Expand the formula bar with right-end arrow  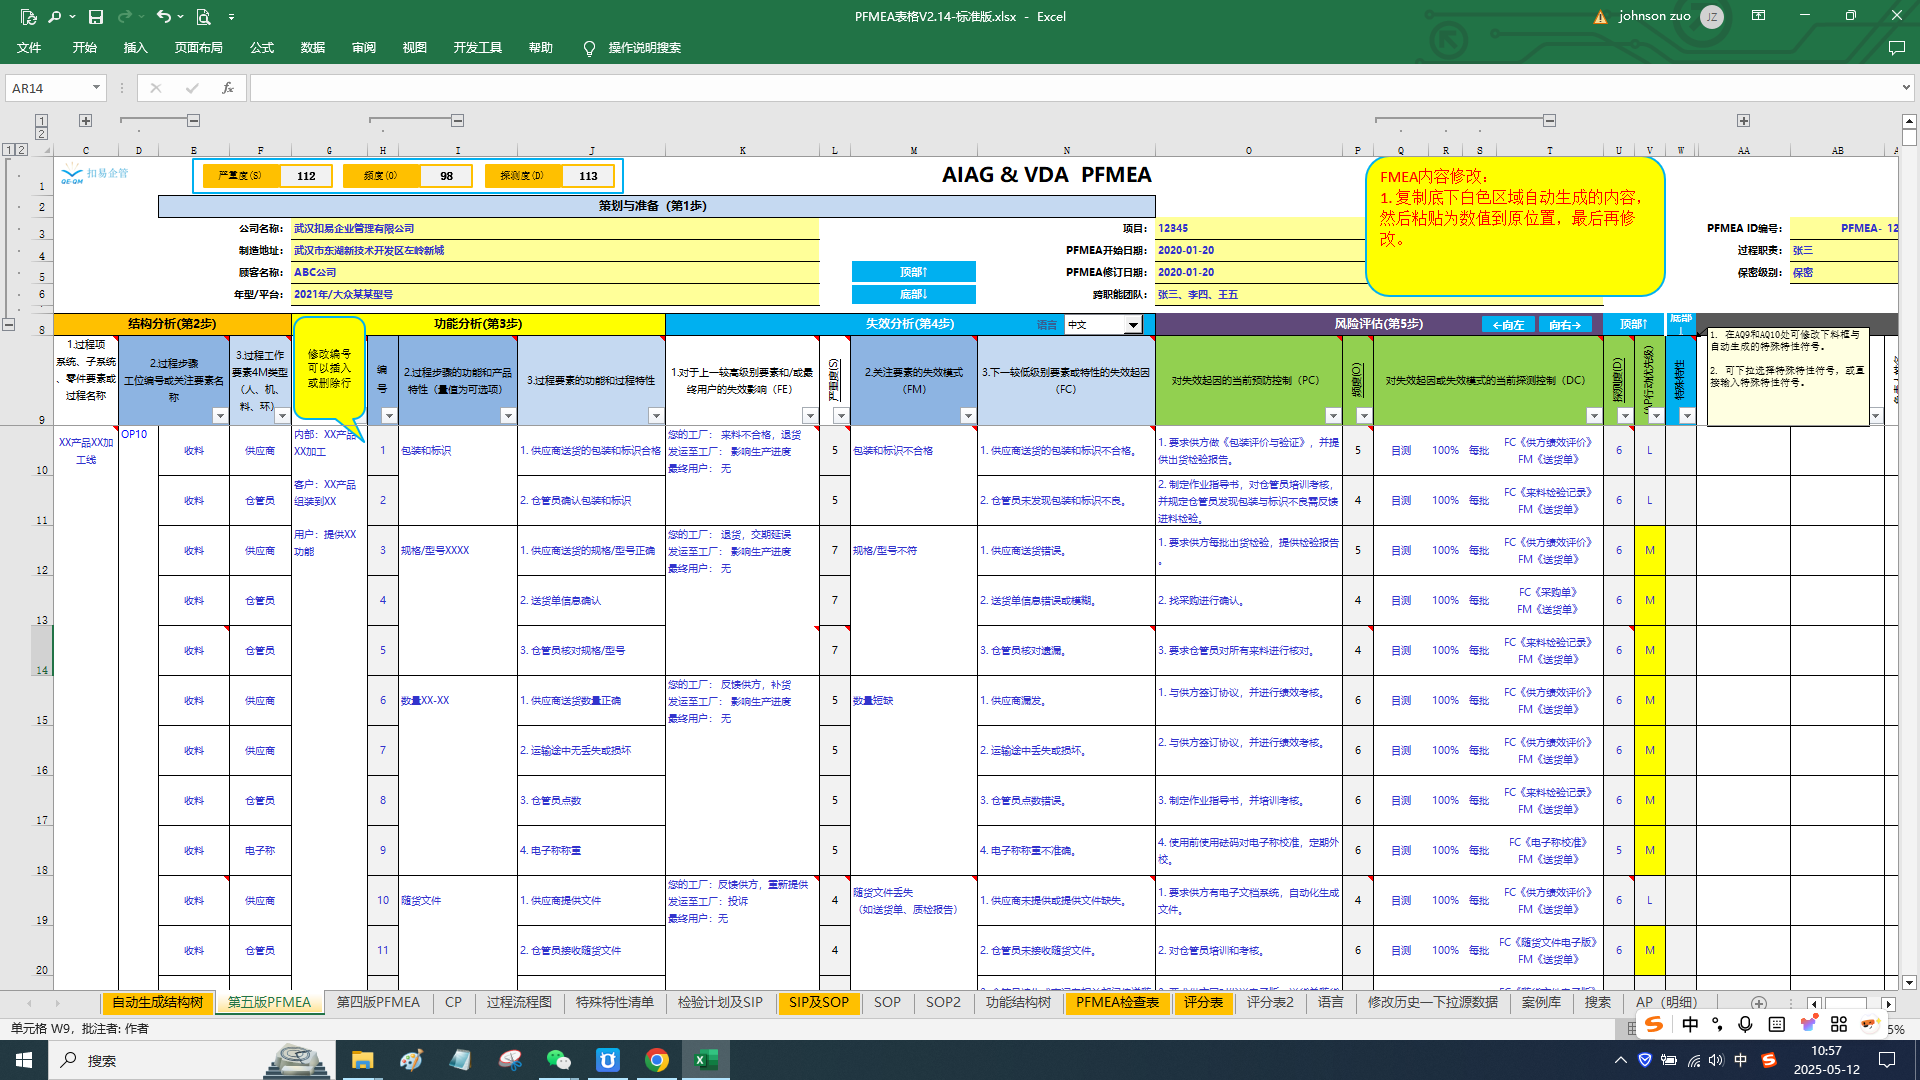pyautogui.click(x=1906, y=88)
